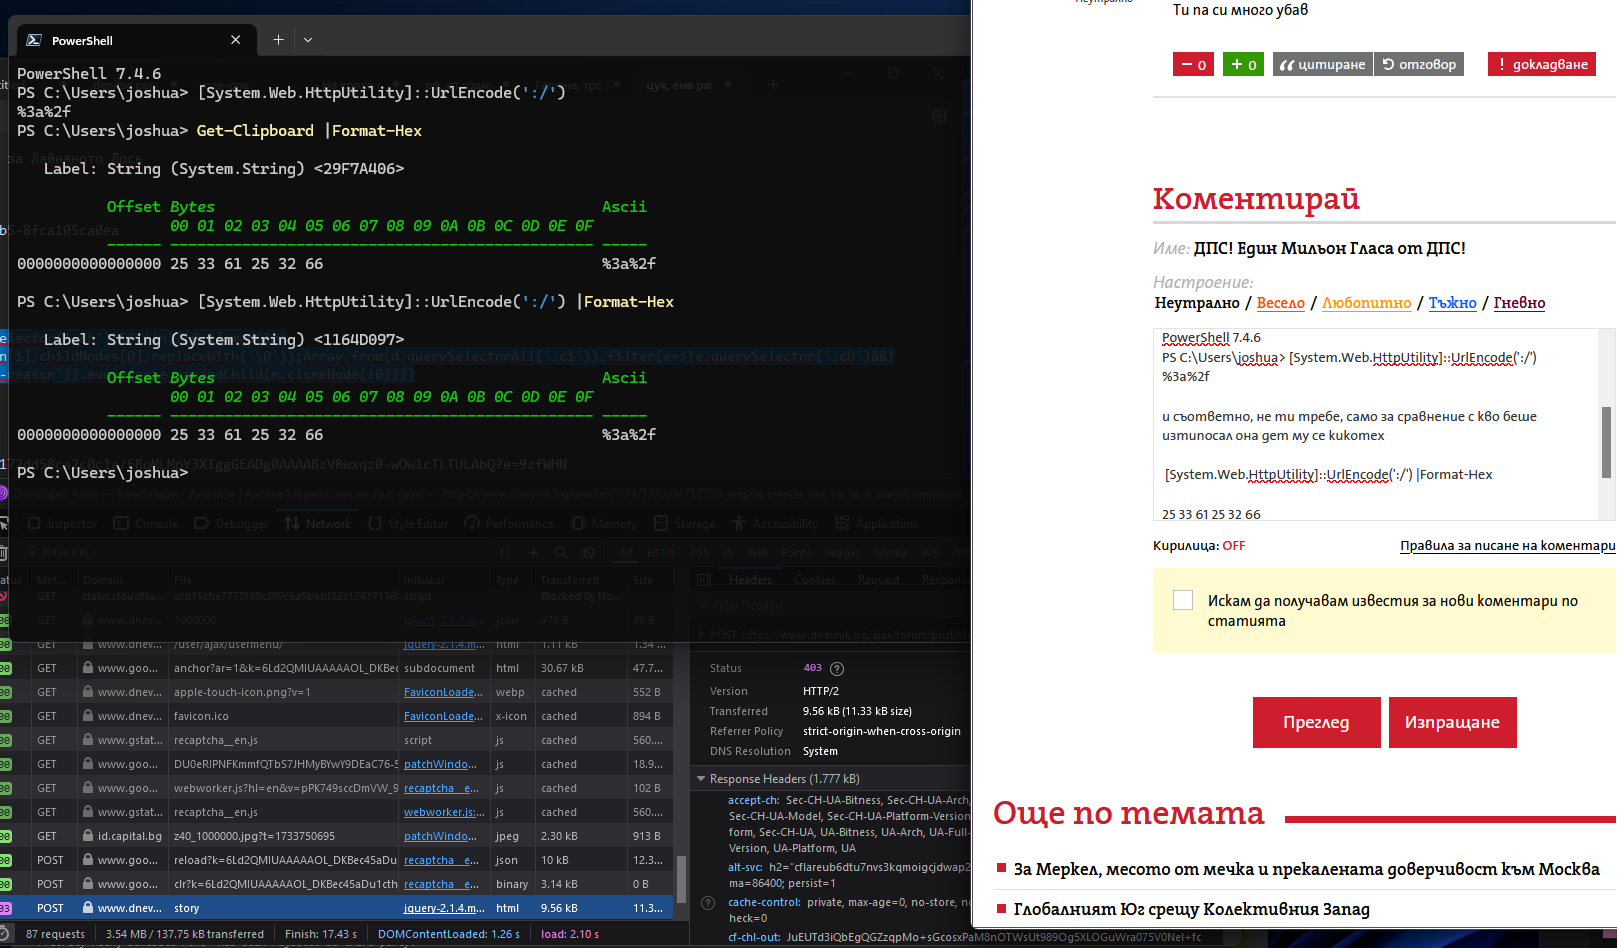This screenshot has width=1617, height=948.
Task: Select Гневно mood option
Action: [1519, 303]
